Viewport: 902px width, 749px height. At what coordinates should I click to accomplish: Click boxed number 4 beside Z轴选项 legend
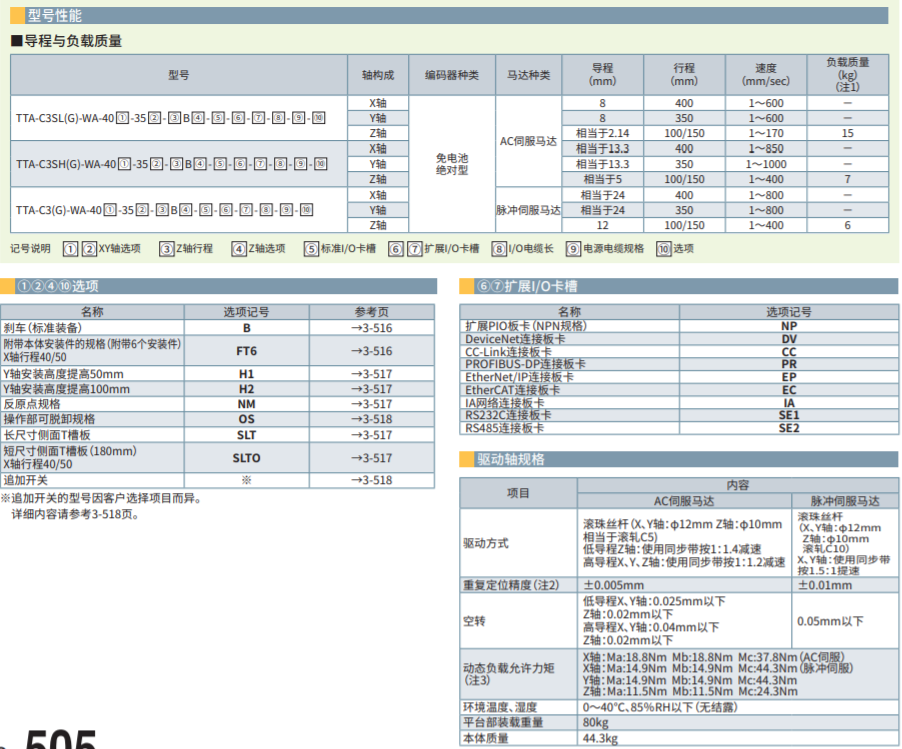(x=239, y=249)
